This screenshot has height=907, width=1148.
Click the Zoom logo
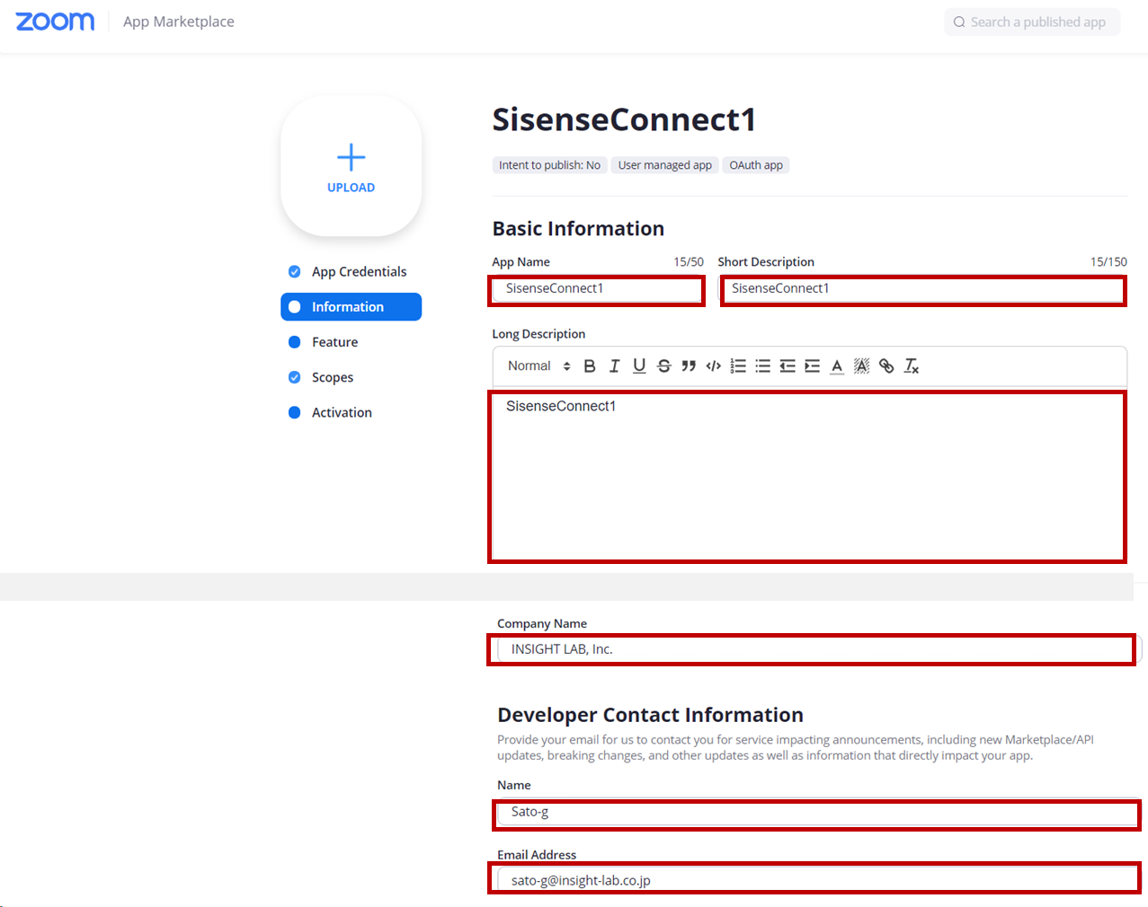click(x=55, y=21)
